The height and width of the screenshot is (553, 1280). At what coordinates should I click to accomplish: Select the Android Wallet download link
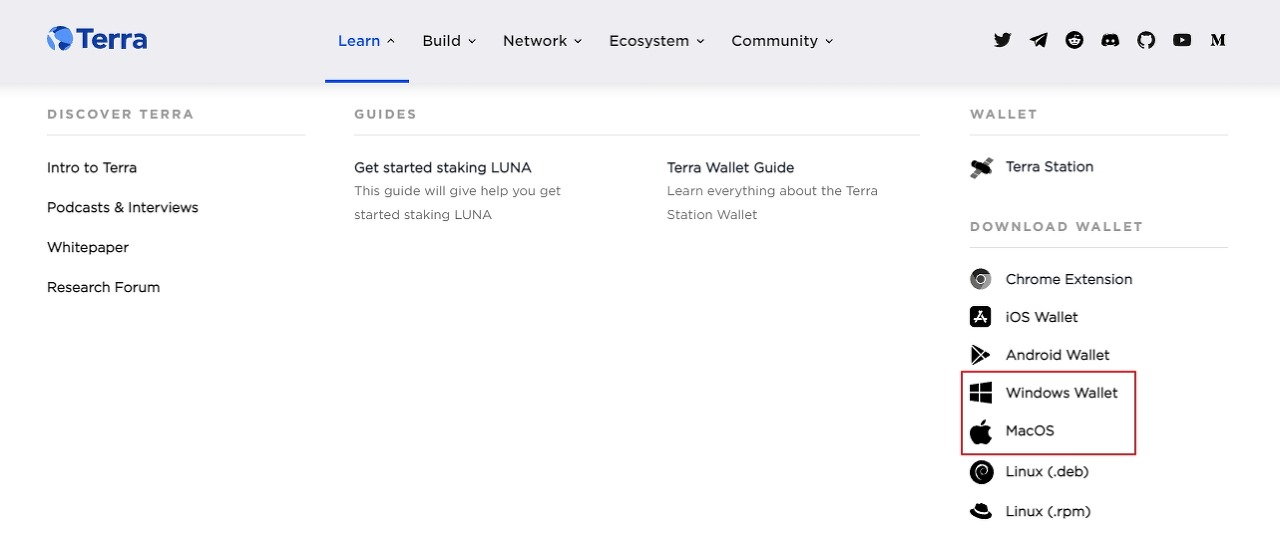click(x=1058, y=355)
